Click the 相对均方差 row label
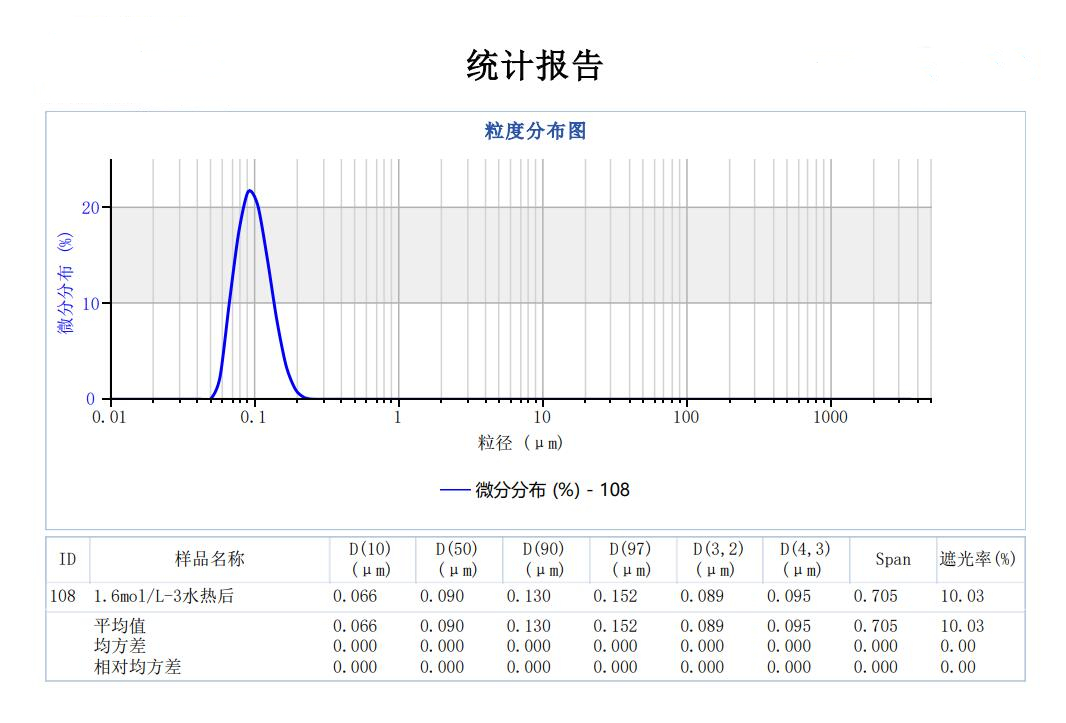The height and width of the screenshot is (723, 1066). point(137,667)
